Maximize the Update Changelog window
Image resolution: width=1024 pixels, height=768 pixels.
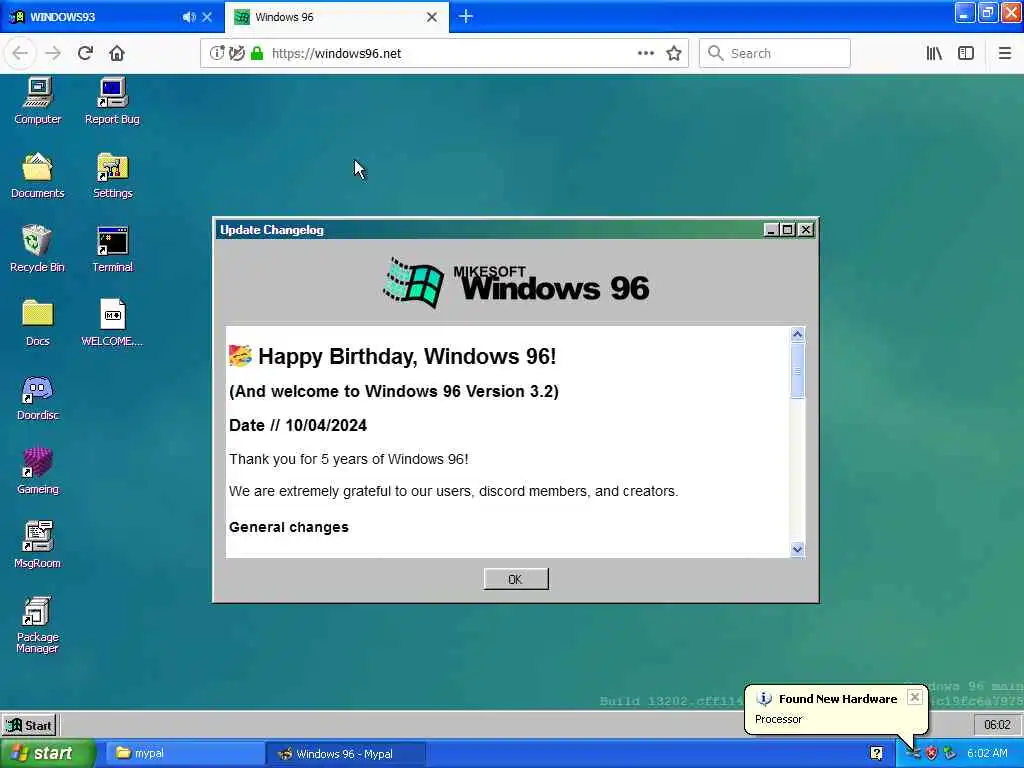click(x=788, y=230)
